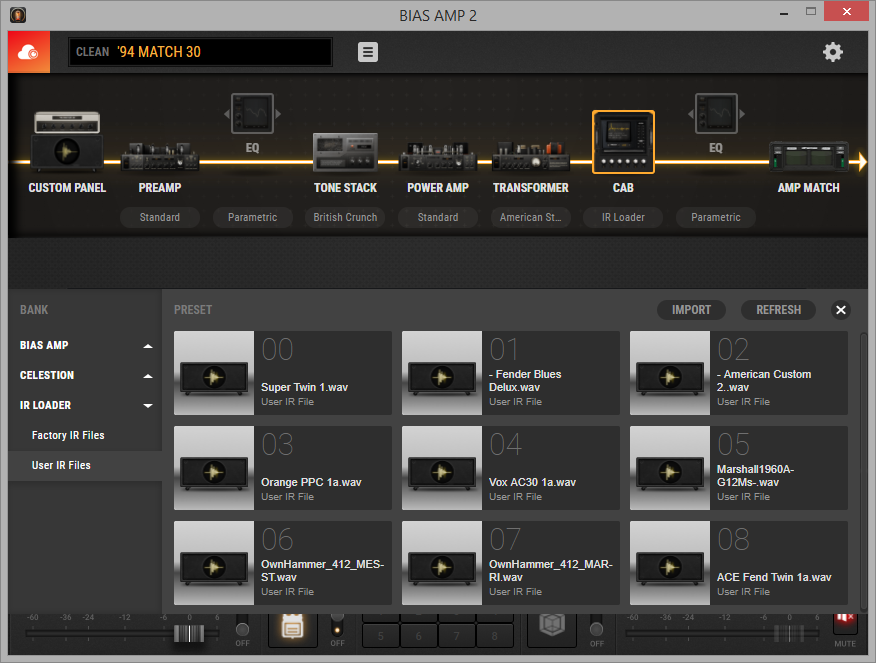Show next EQ type for second EQ
876x663 pixels.
click(x=742, y=114)
